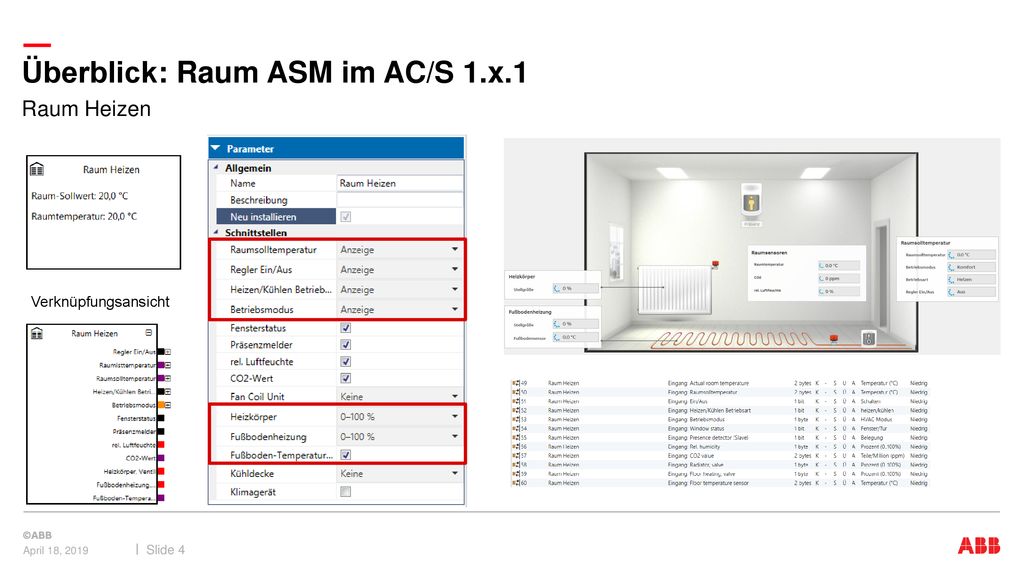
Task: Click the purple CO2-Wert connector square
Action: (161, 458)
